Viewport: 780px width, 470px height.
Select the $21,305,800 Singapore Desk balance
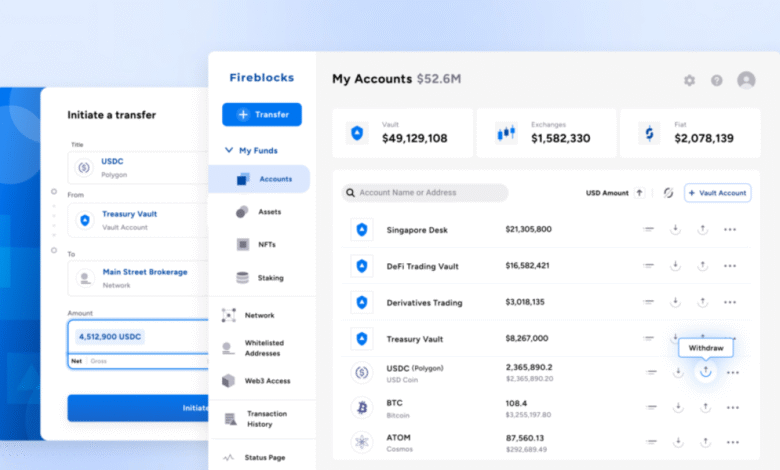(528, 229)
